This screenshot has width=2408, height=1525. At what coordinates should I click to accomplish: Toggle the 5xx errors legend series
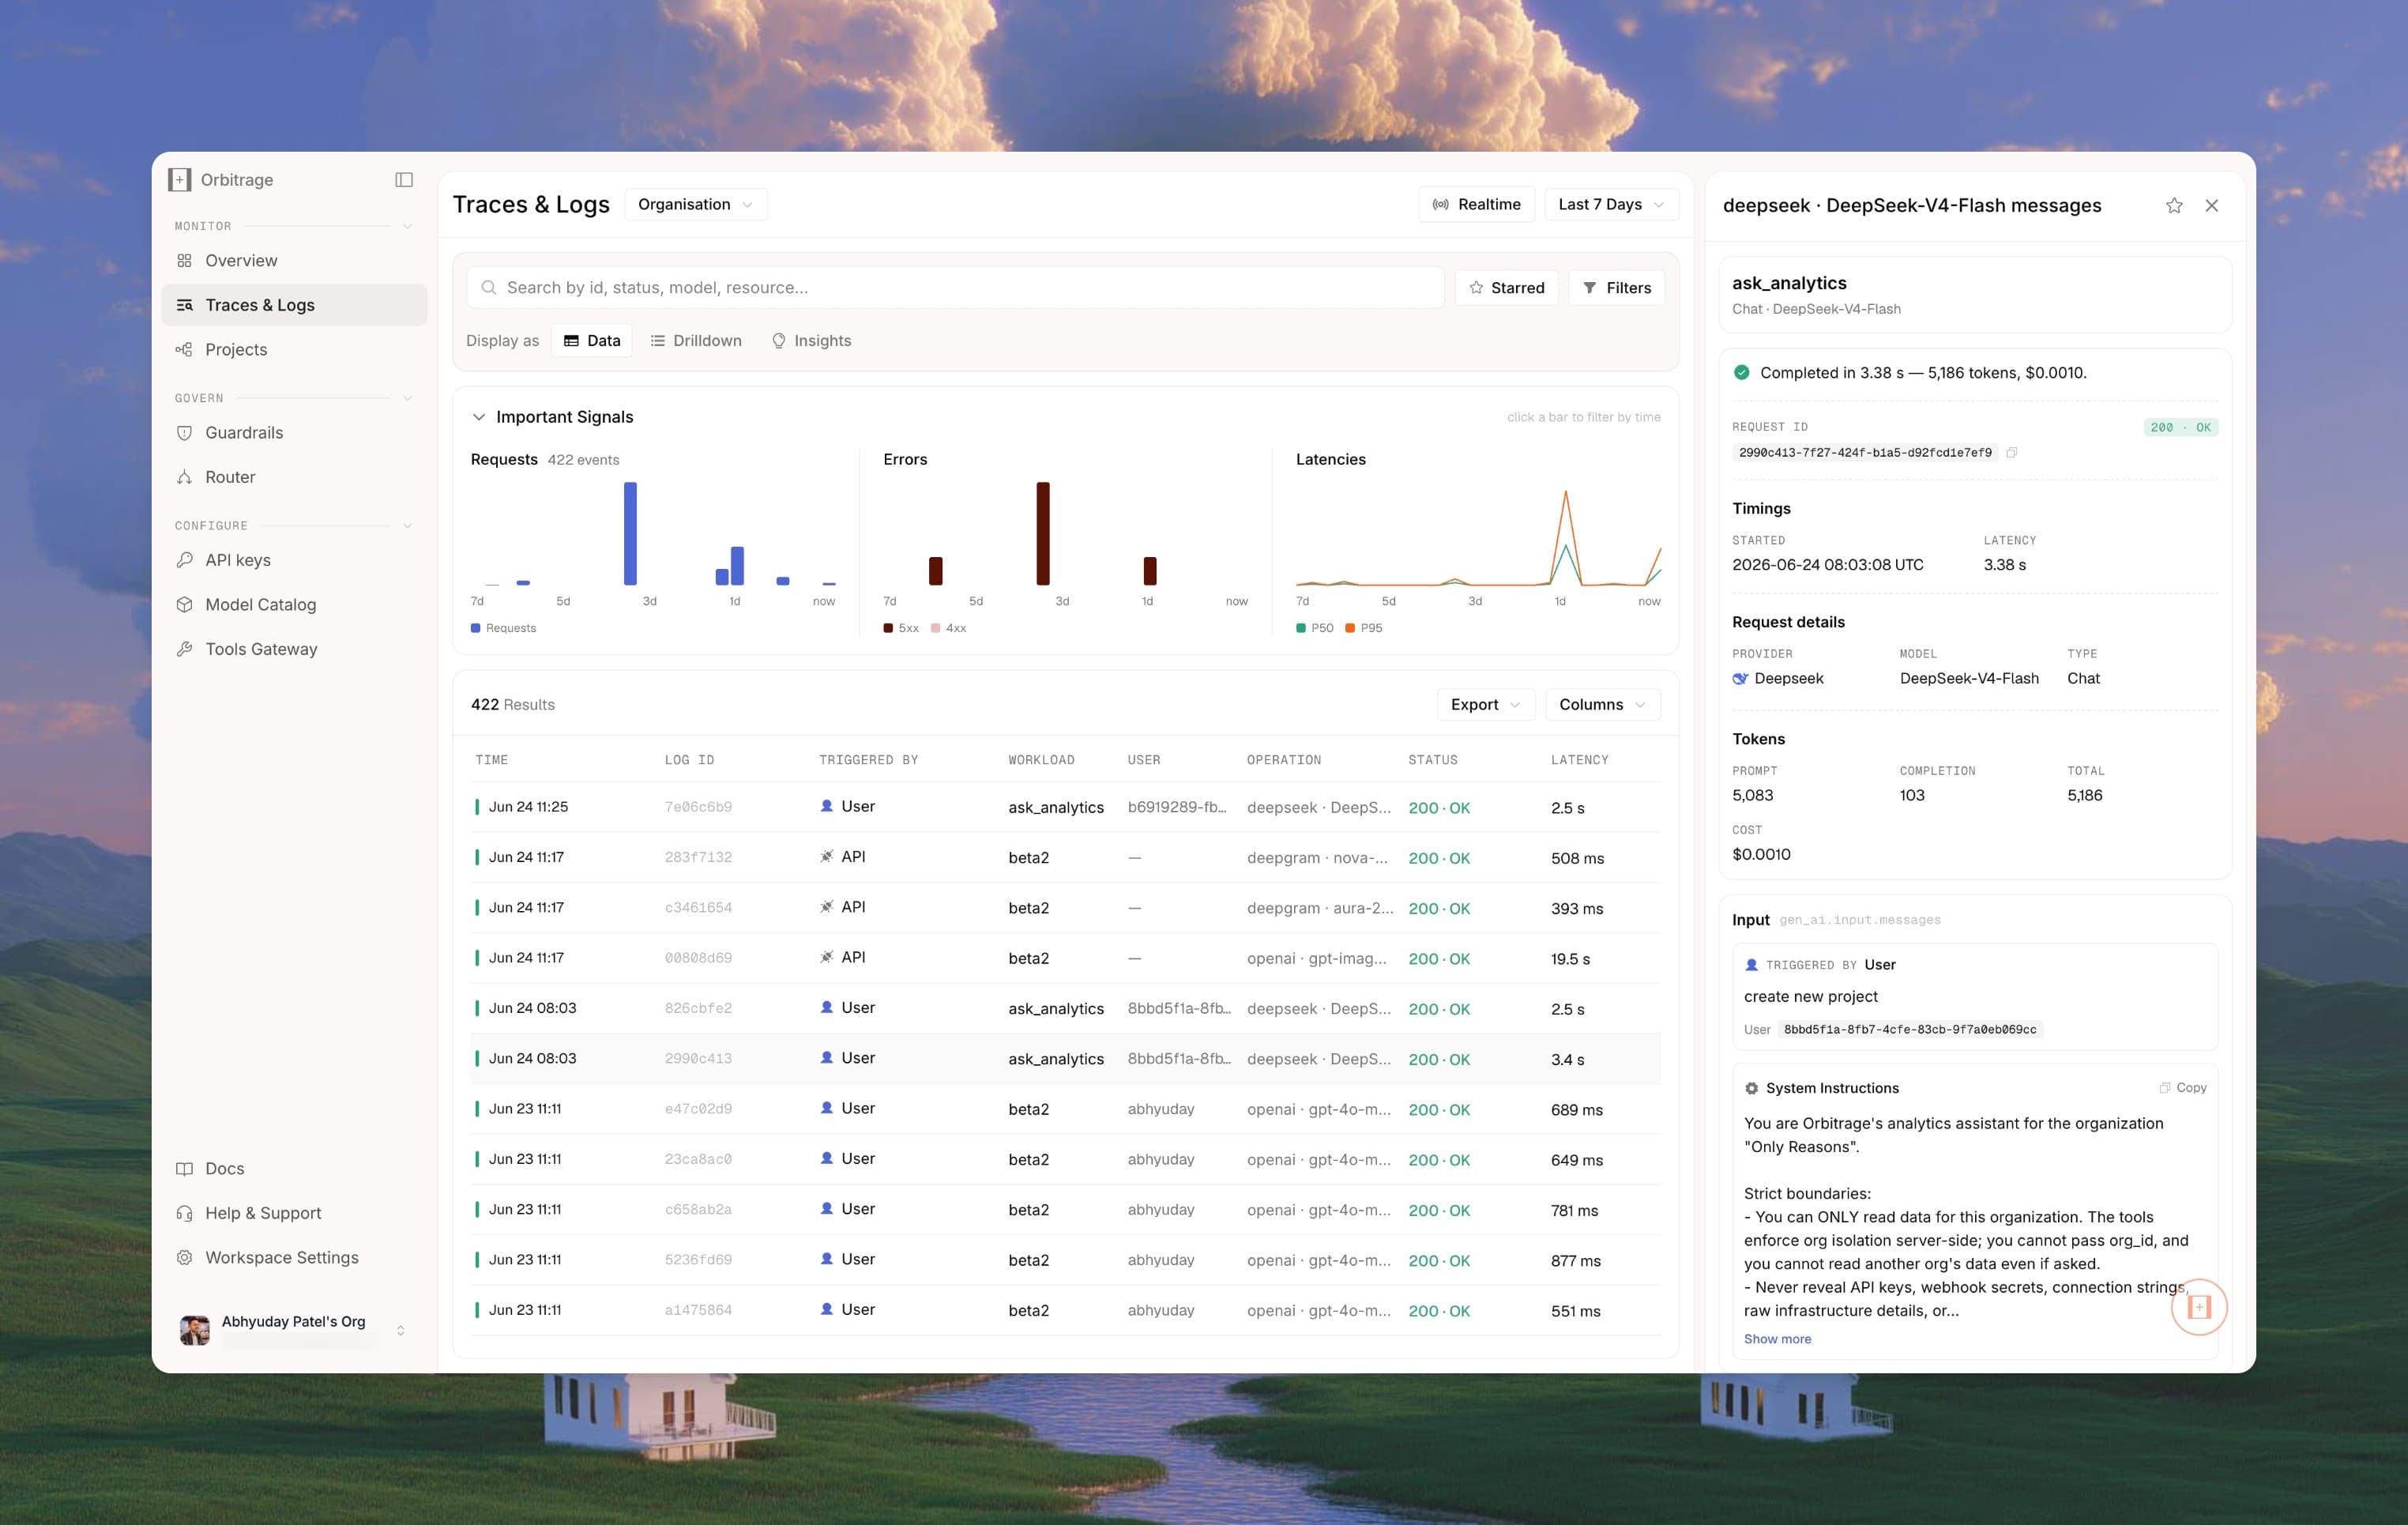point(901,628)
